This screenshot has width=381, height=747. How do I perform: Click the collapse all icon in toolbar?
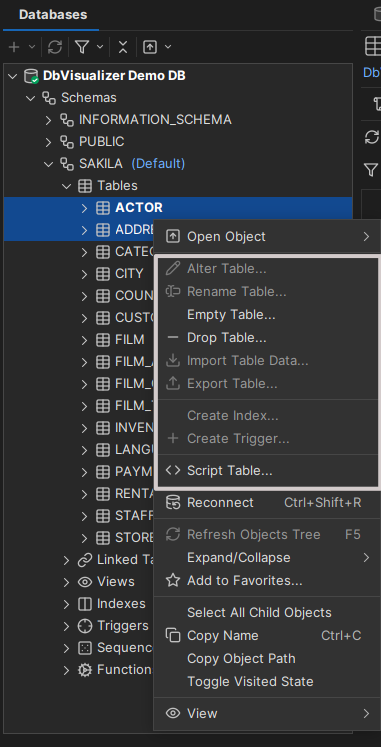[x=123, y=47]
